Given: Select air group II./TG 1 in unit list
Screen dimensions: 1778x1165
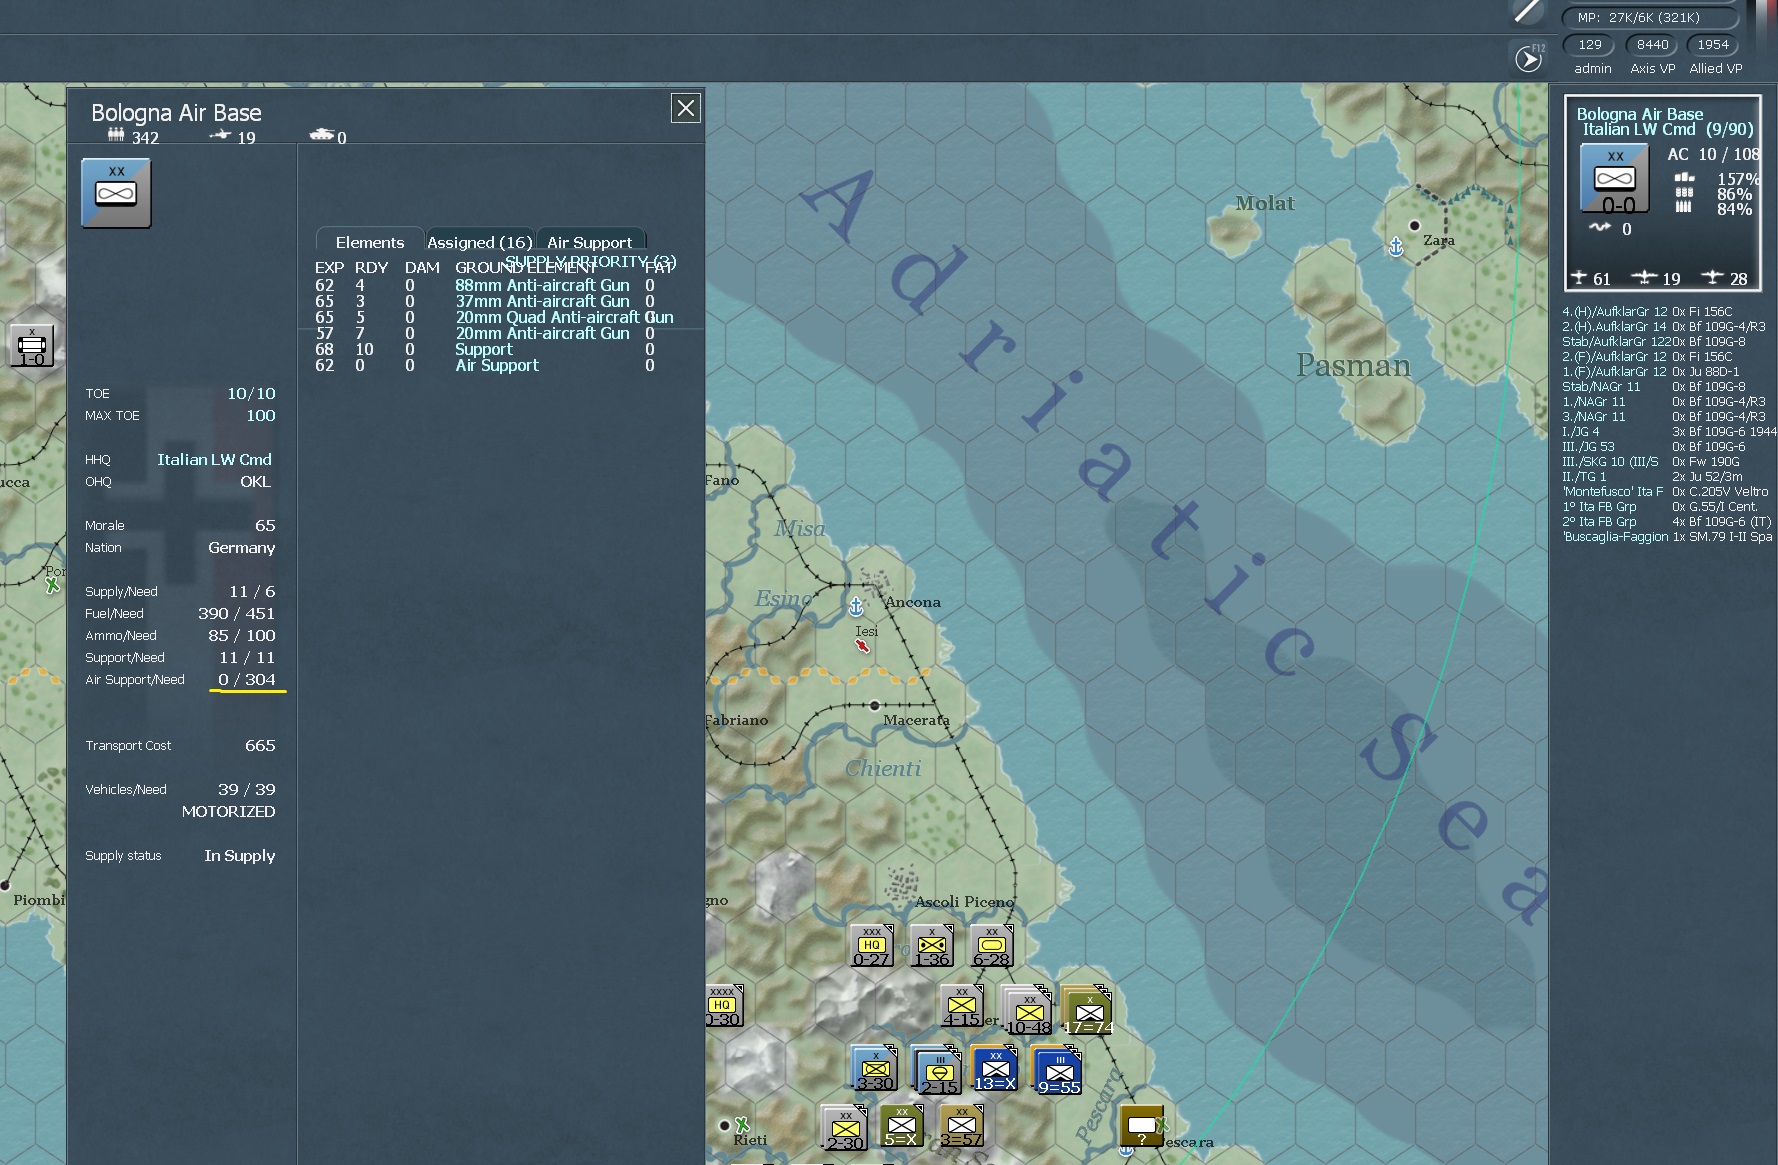Looking at the screenshot, I should coord(1669,477).
